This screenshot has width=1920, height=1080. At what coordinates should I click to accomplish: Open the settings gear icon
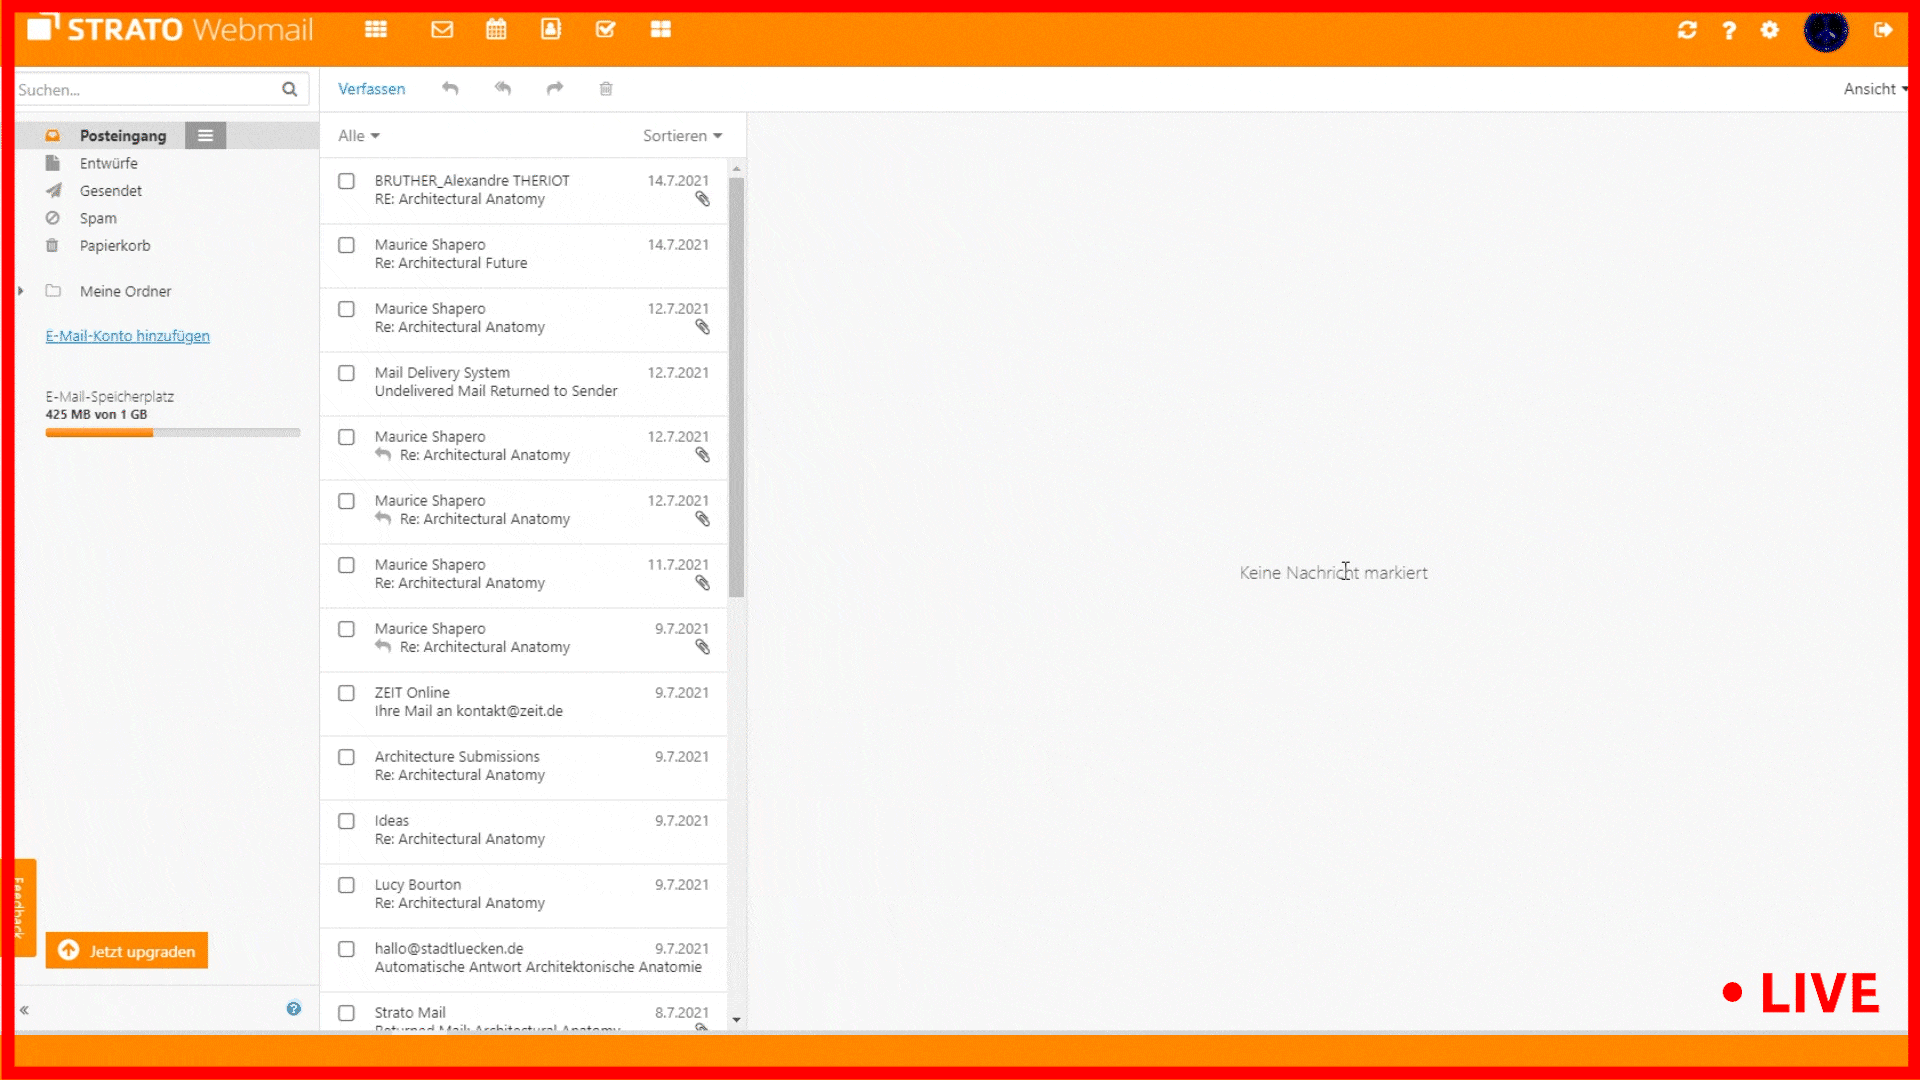point(1770,30)
